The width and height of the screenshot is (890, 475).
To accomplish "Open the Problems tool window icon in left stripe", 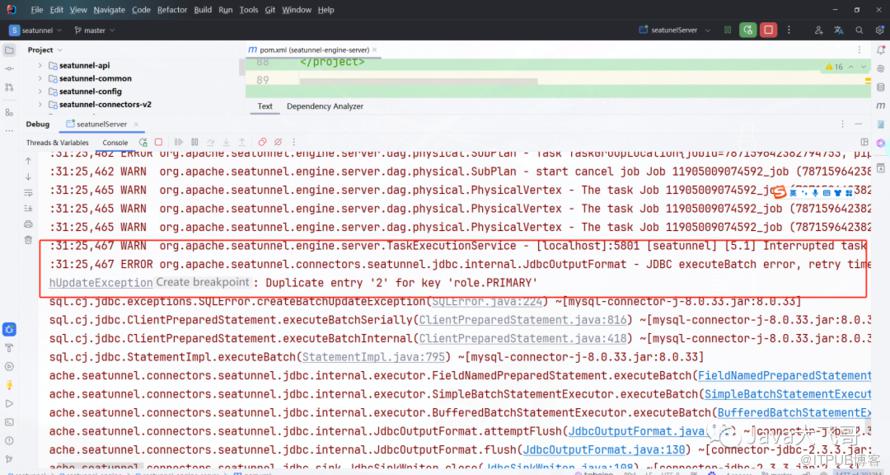I will (9, 440).
